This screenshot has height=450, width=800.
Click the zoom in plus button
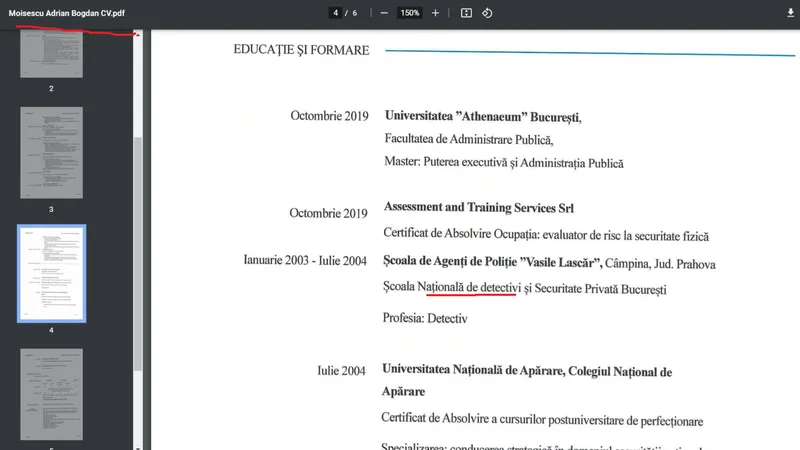(x=435, y=13)
